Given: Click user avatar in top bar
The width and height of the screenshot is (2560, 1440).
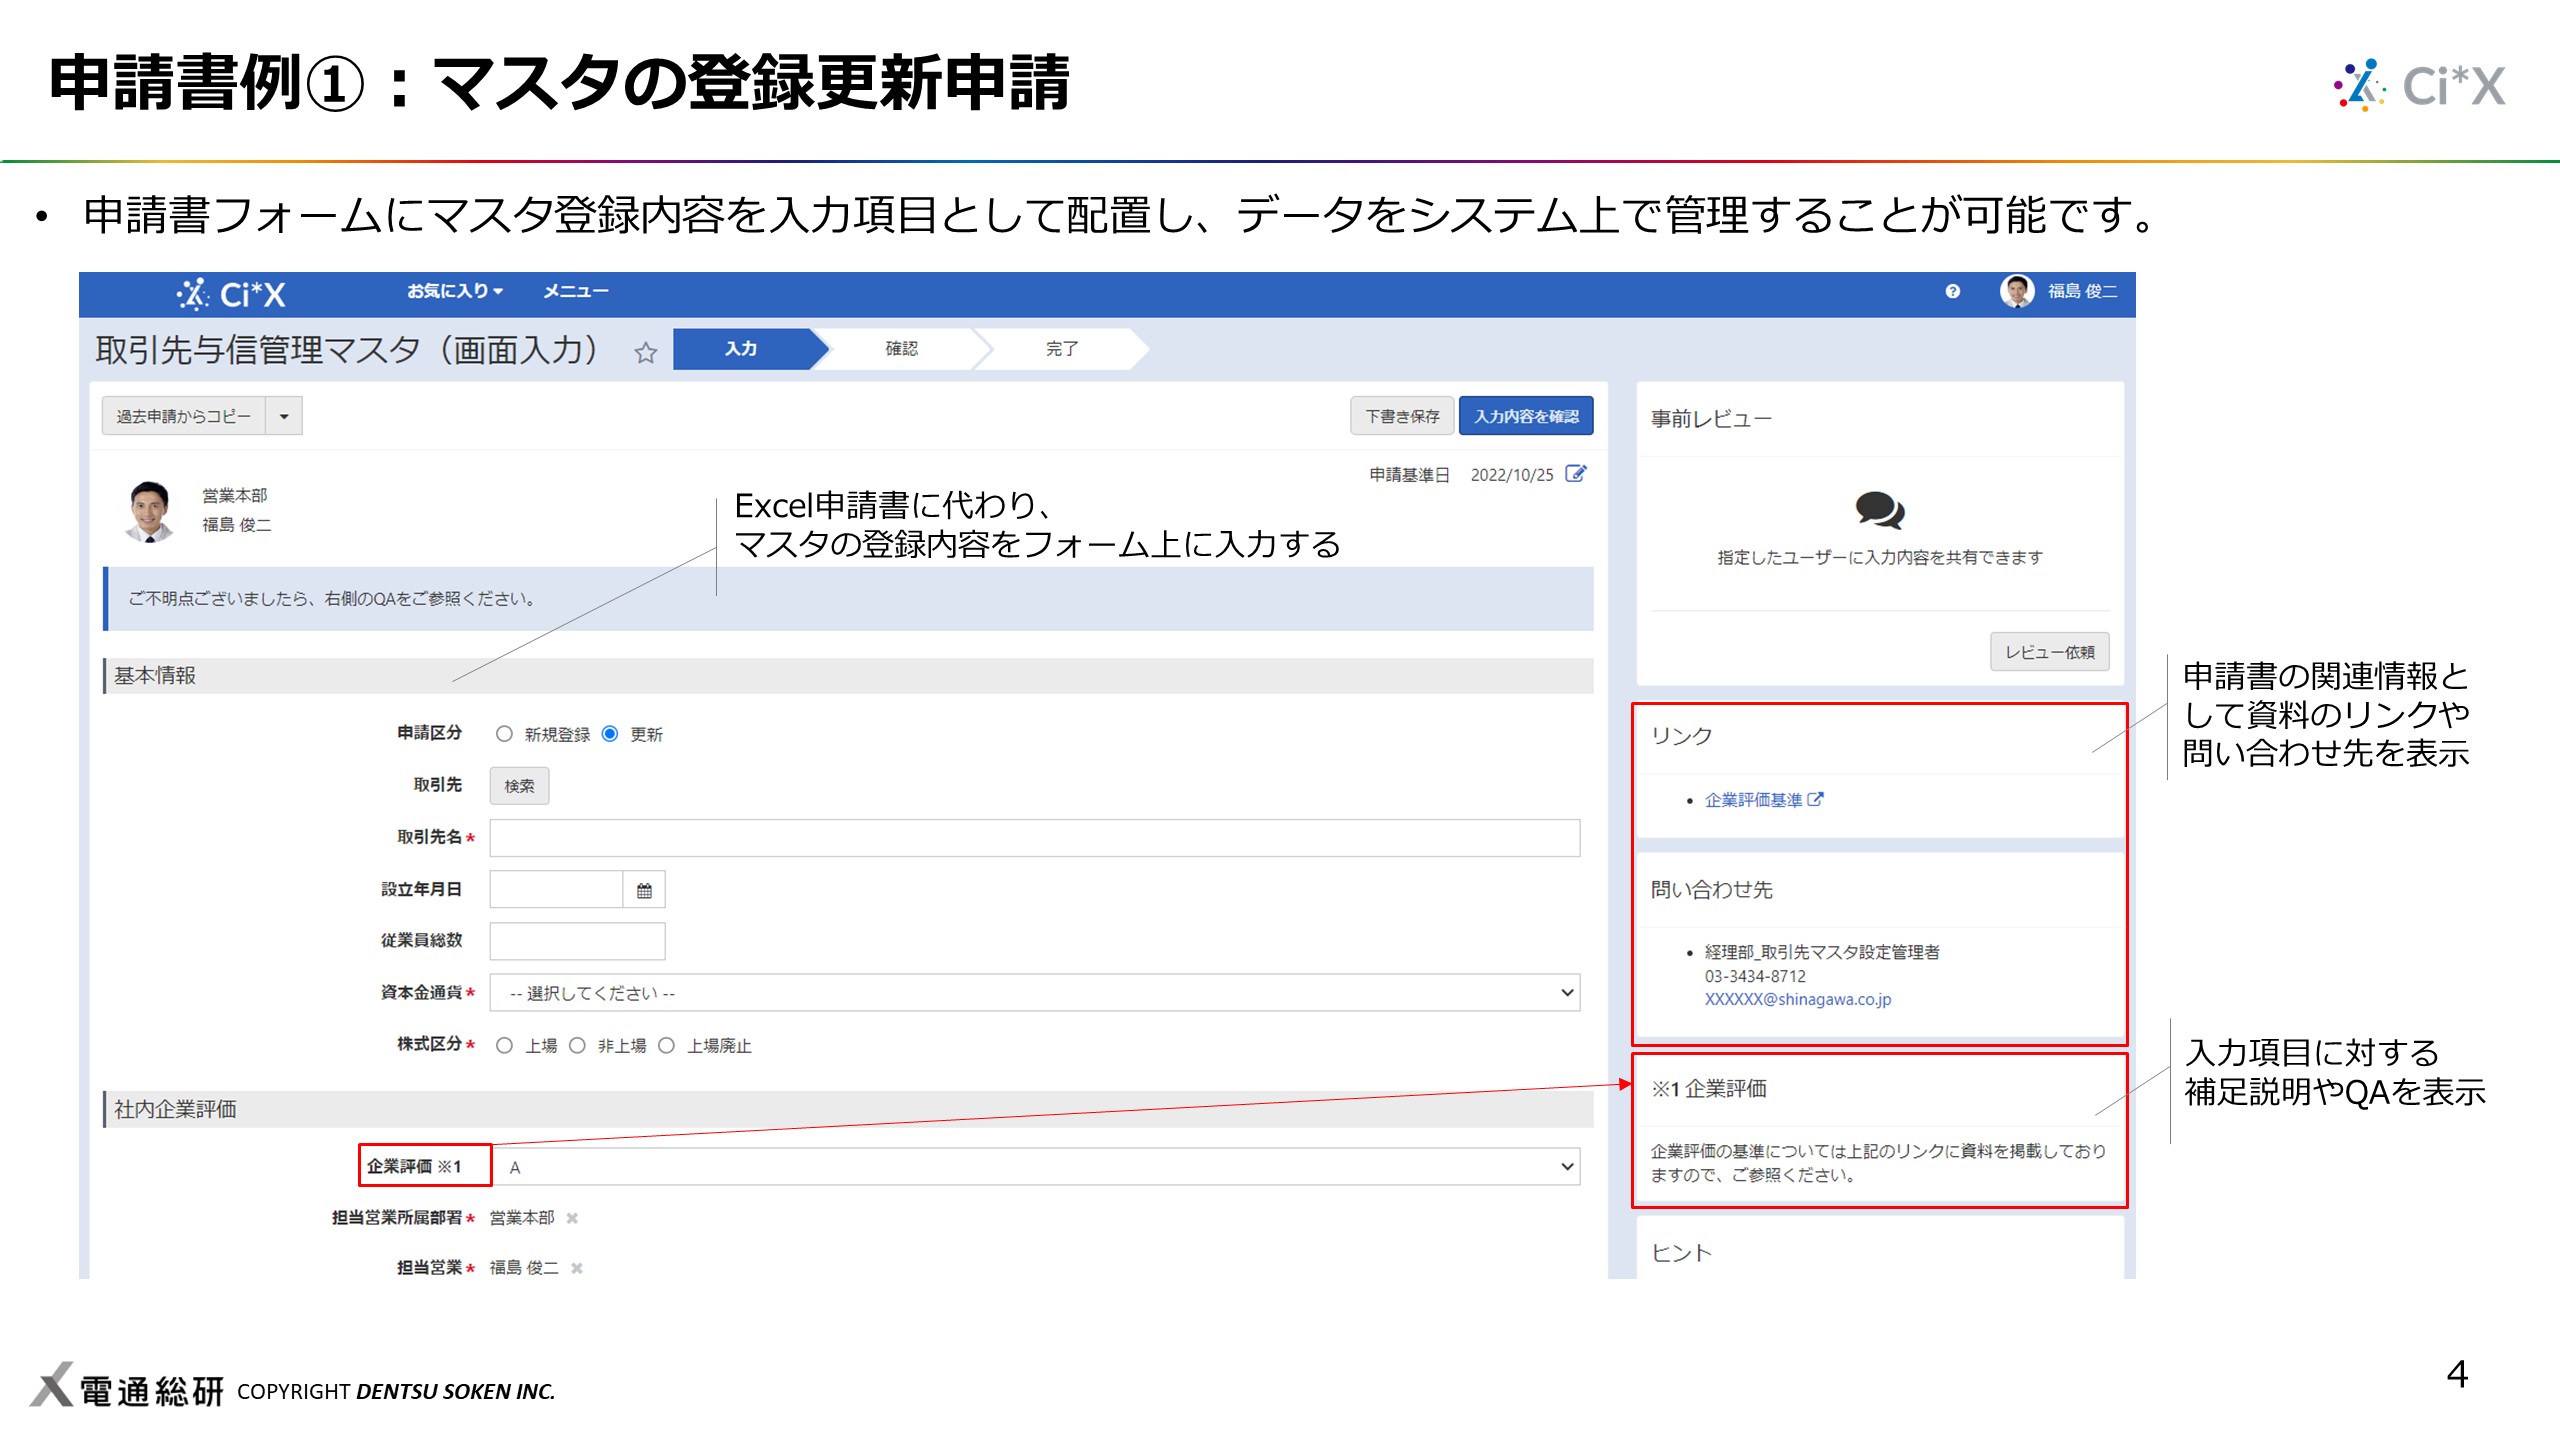Looking at the screenshot, I should [x=2016, y=291].
